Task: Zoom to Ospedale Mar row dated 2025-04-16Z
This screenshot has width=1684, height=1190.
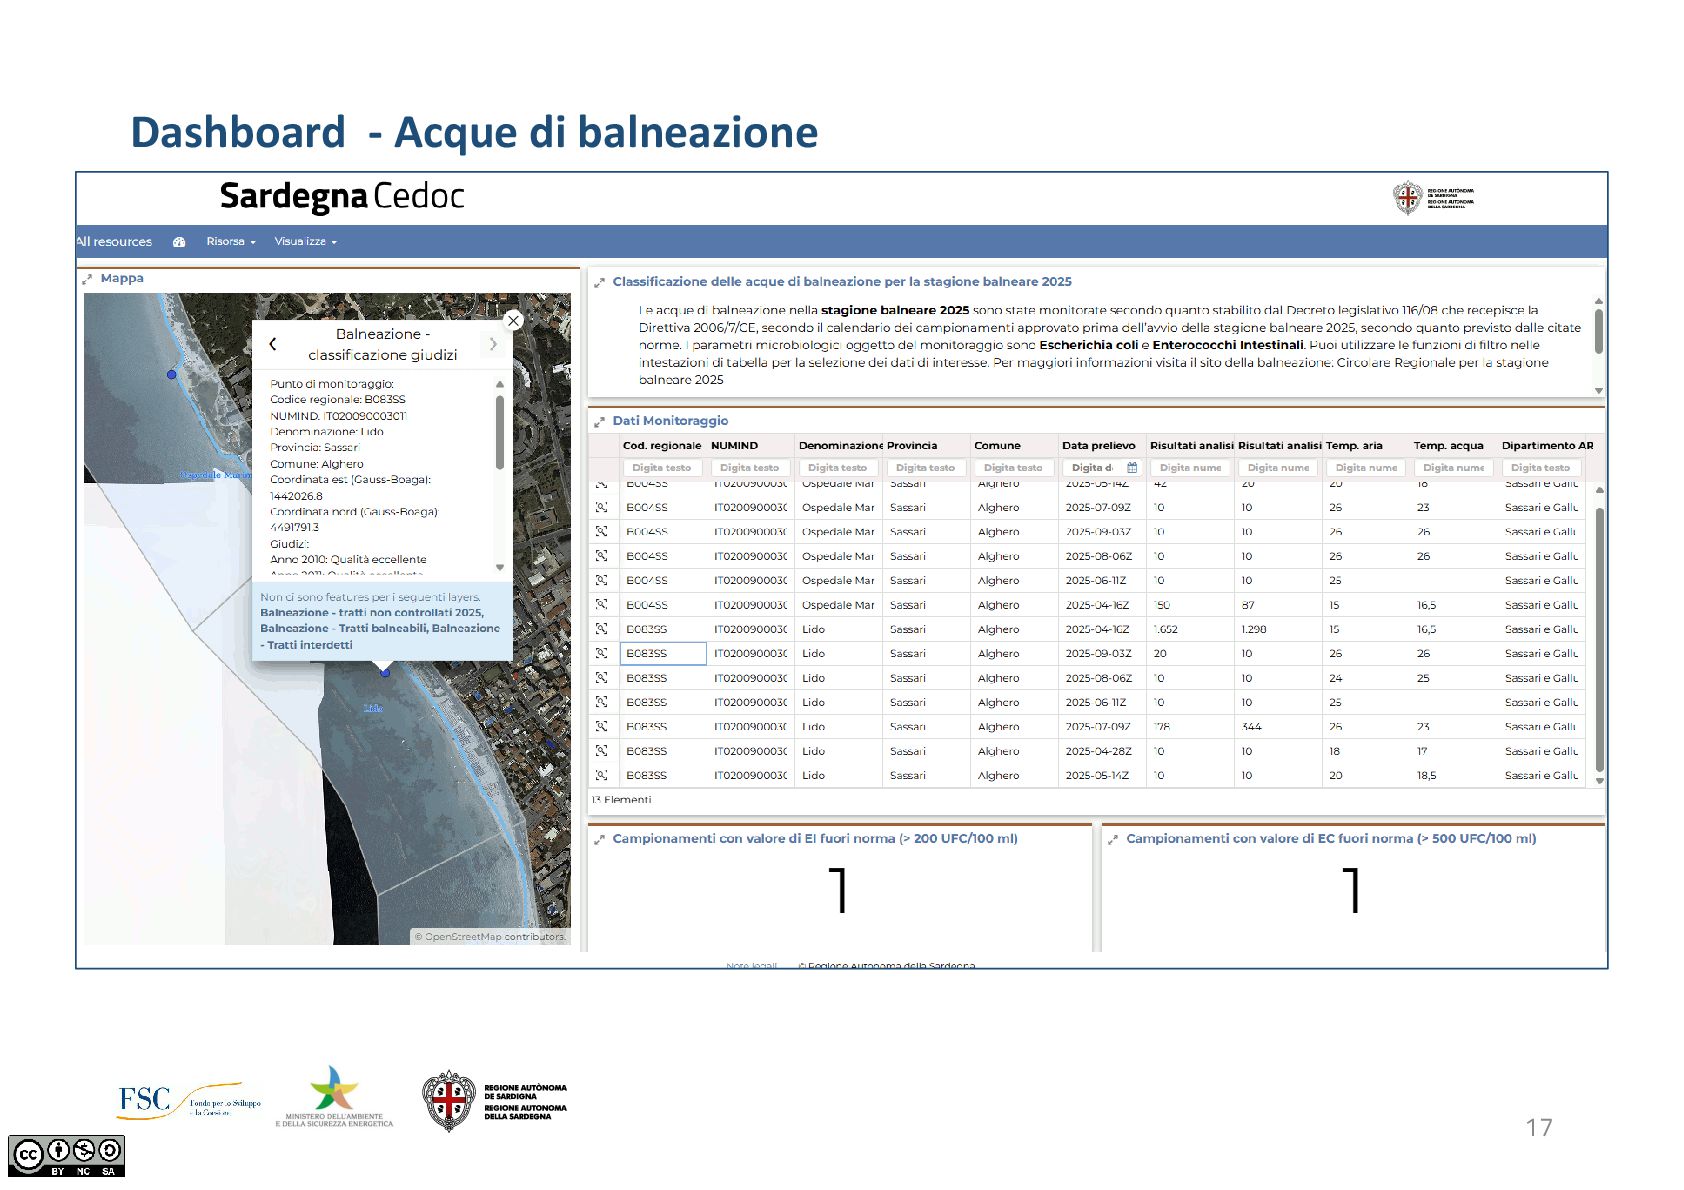Action: click(x=601, y=604)
